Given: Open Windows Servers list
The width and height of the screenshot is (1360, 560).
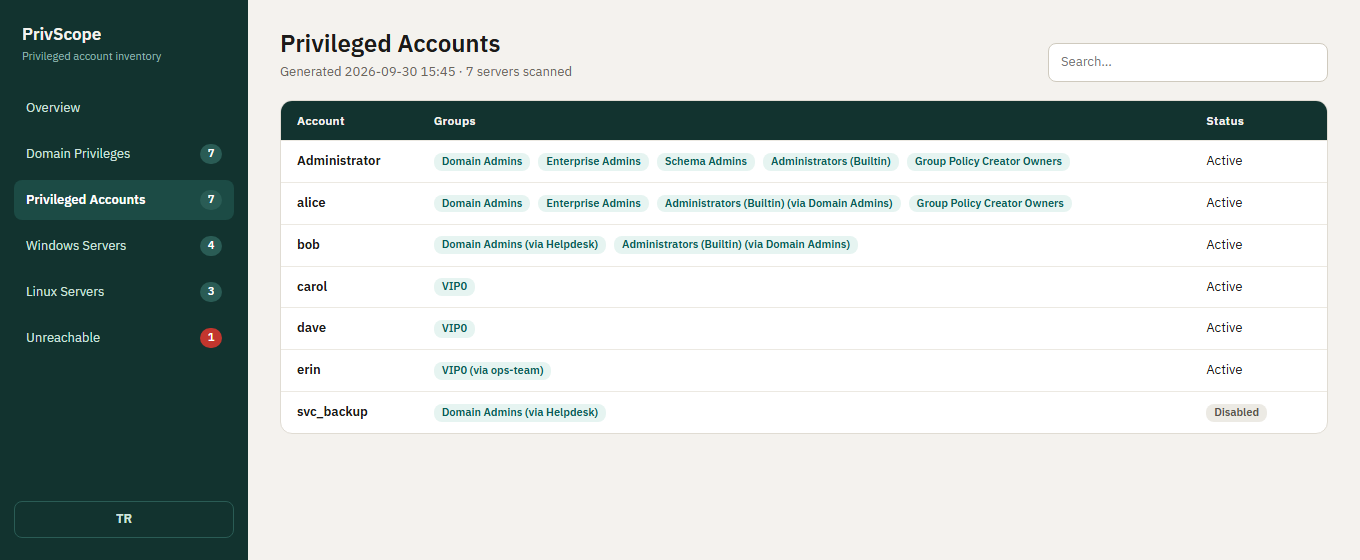Looking at the screenshot, I should coord(124,246).
